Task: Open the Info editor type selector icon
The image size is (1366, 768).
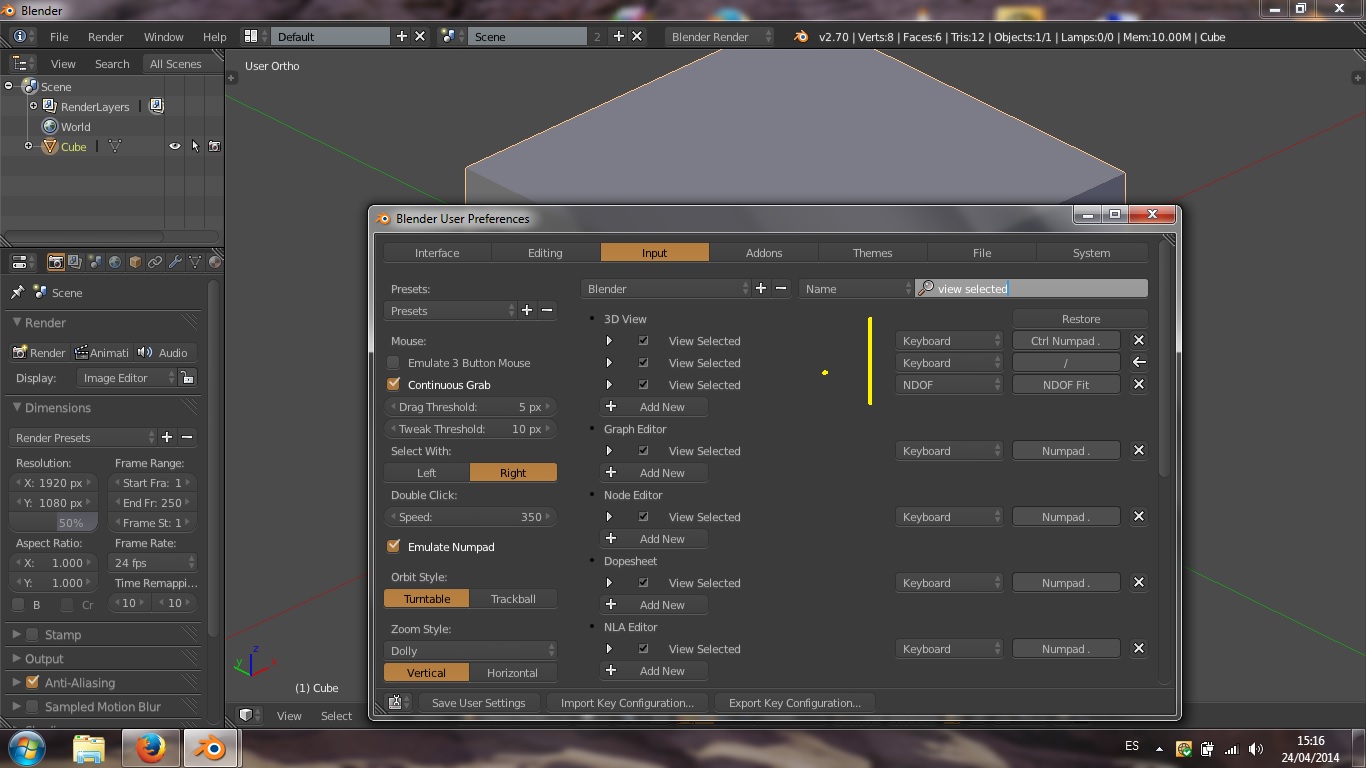Action: click(x=24, y=36)
